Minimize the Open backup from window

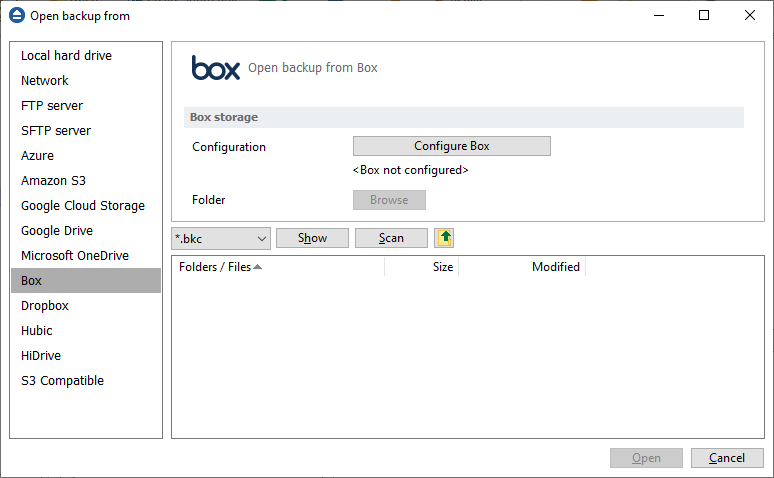658,15
